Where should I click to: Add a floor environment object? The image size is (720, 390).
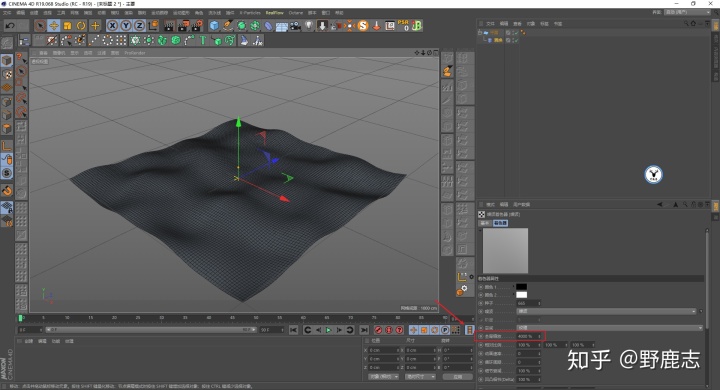coord(281,26)
